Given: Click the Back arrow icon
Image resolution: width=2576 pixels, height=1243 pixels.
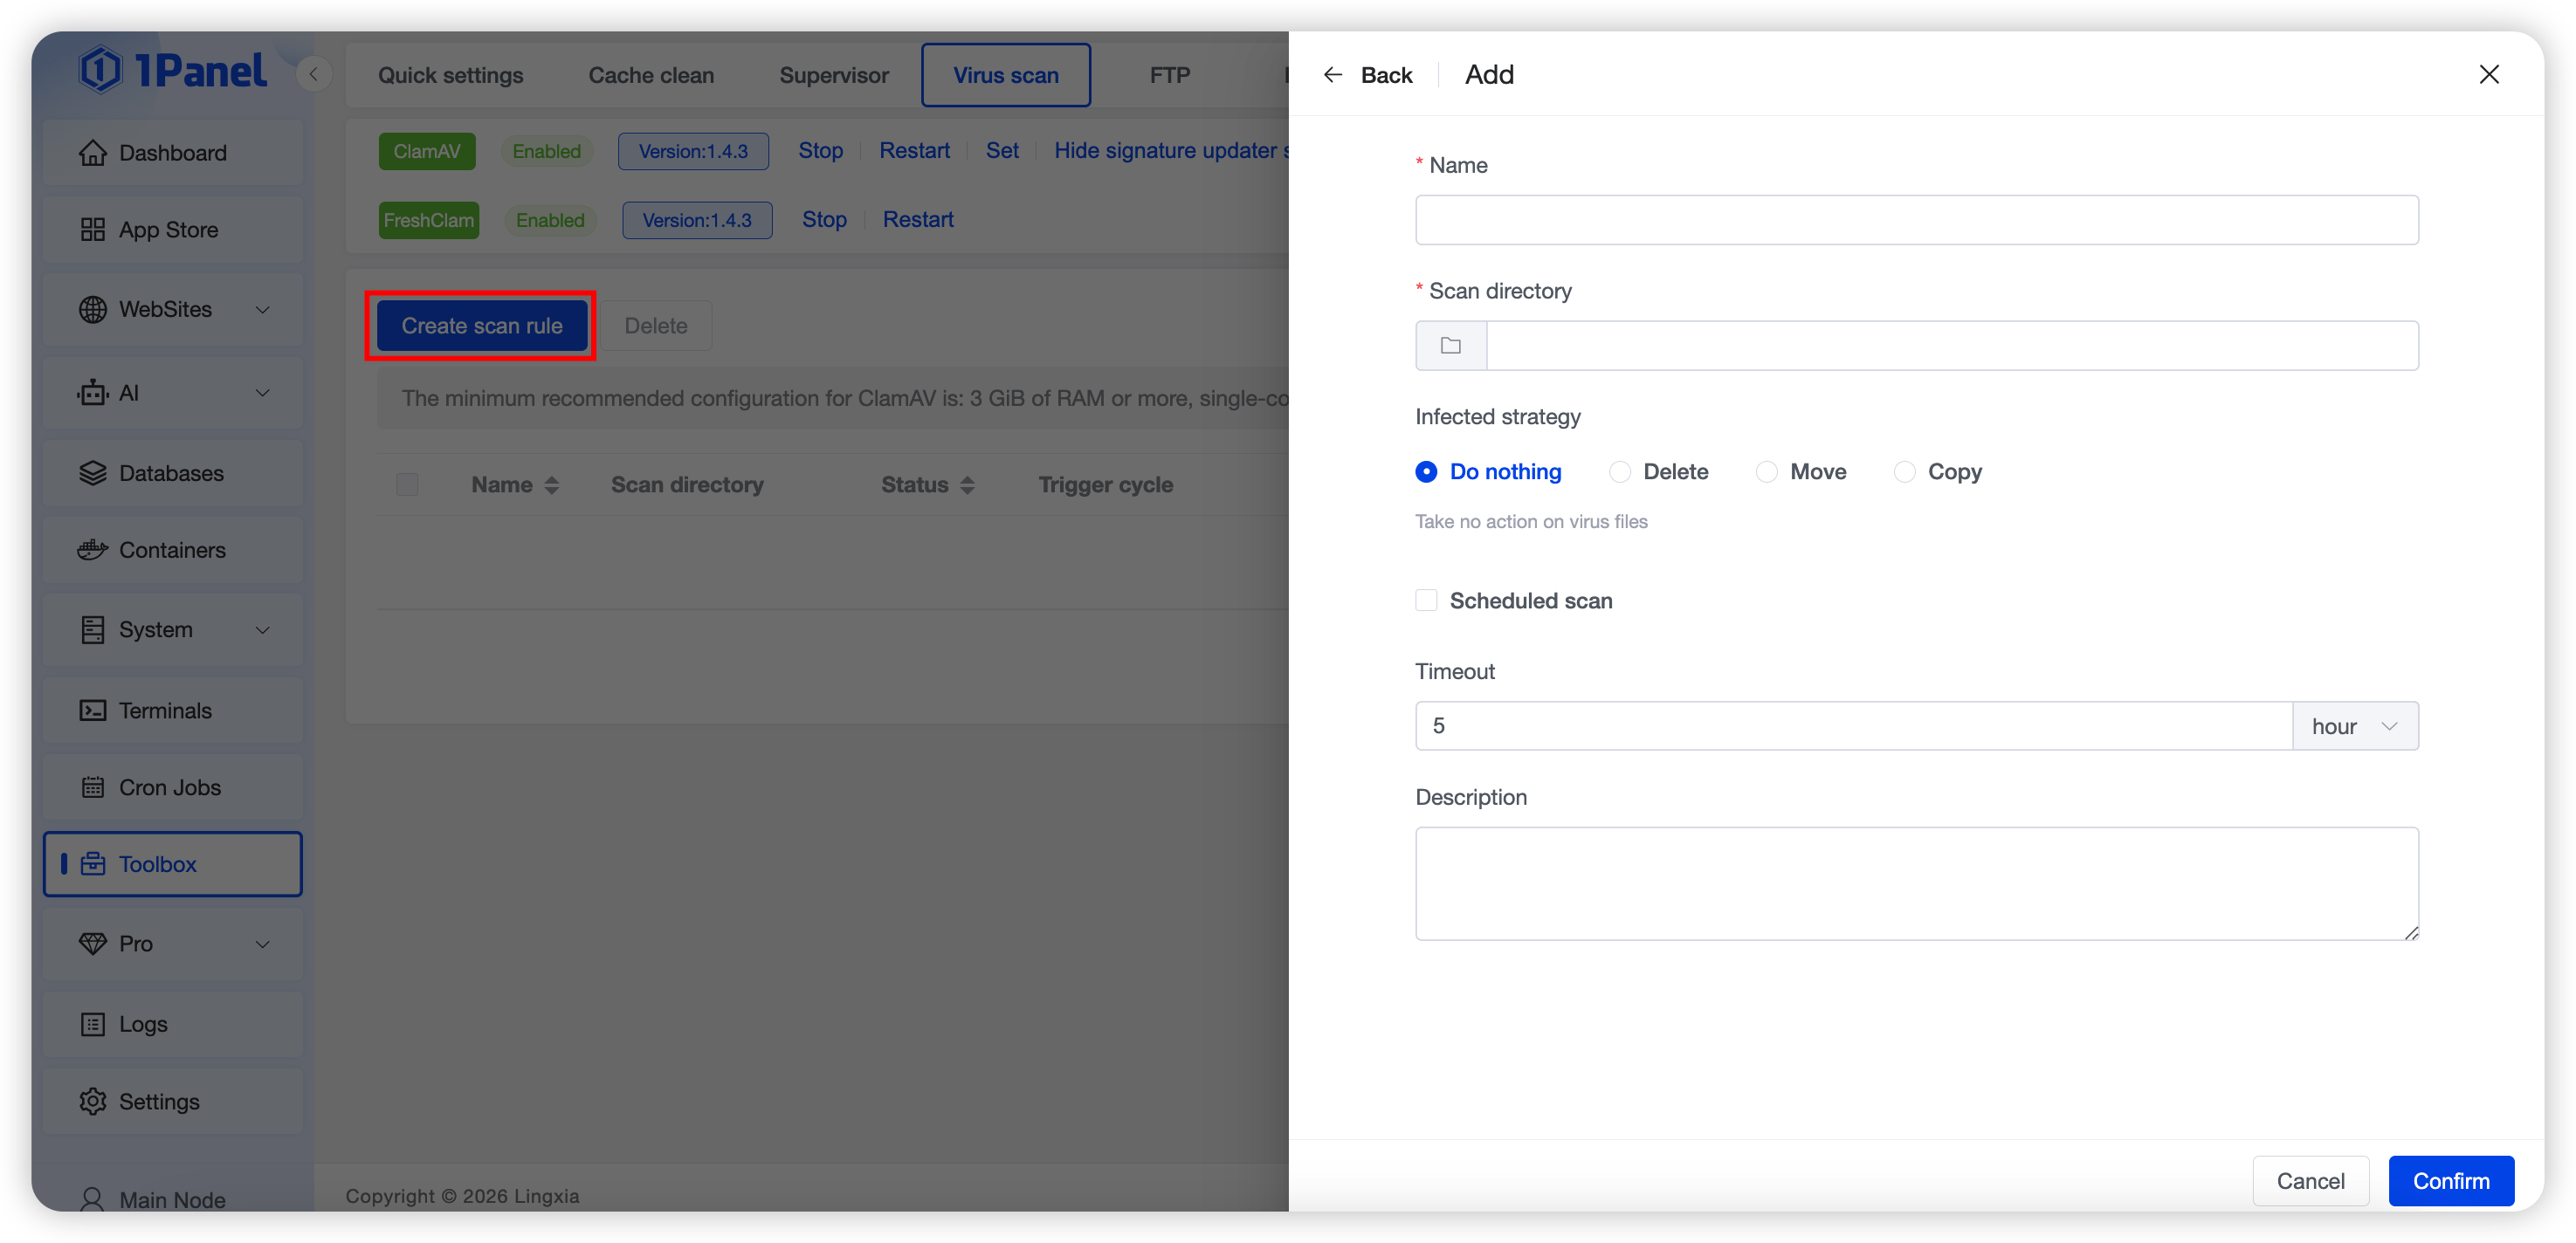Looking at the screenshot, I should click(x=1332, y=75).
